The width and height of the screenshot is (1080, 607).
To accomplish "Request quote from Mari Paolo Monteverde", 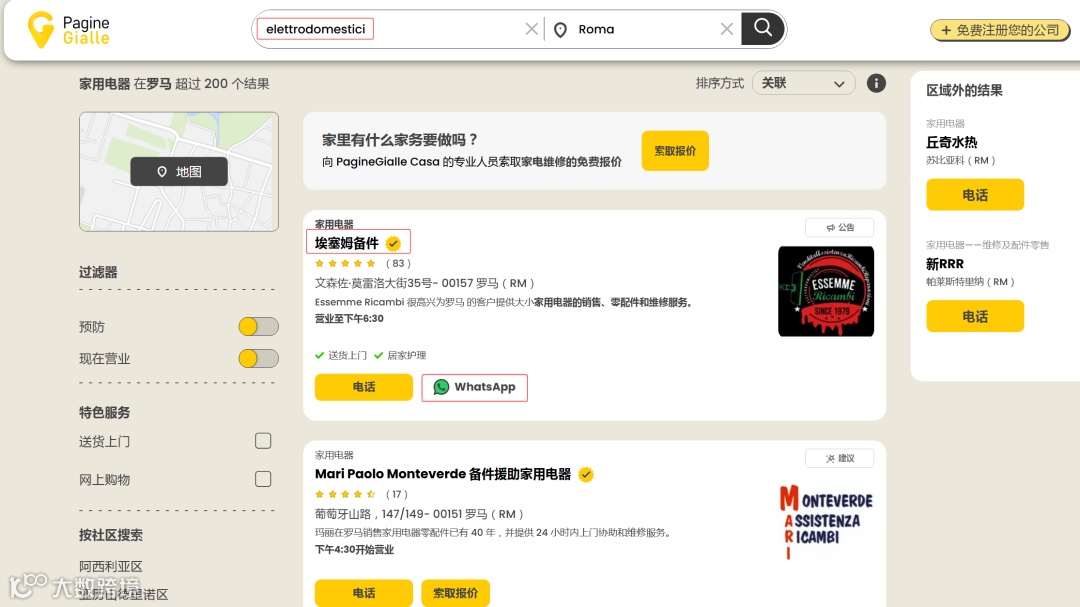I will pos(455,593).
